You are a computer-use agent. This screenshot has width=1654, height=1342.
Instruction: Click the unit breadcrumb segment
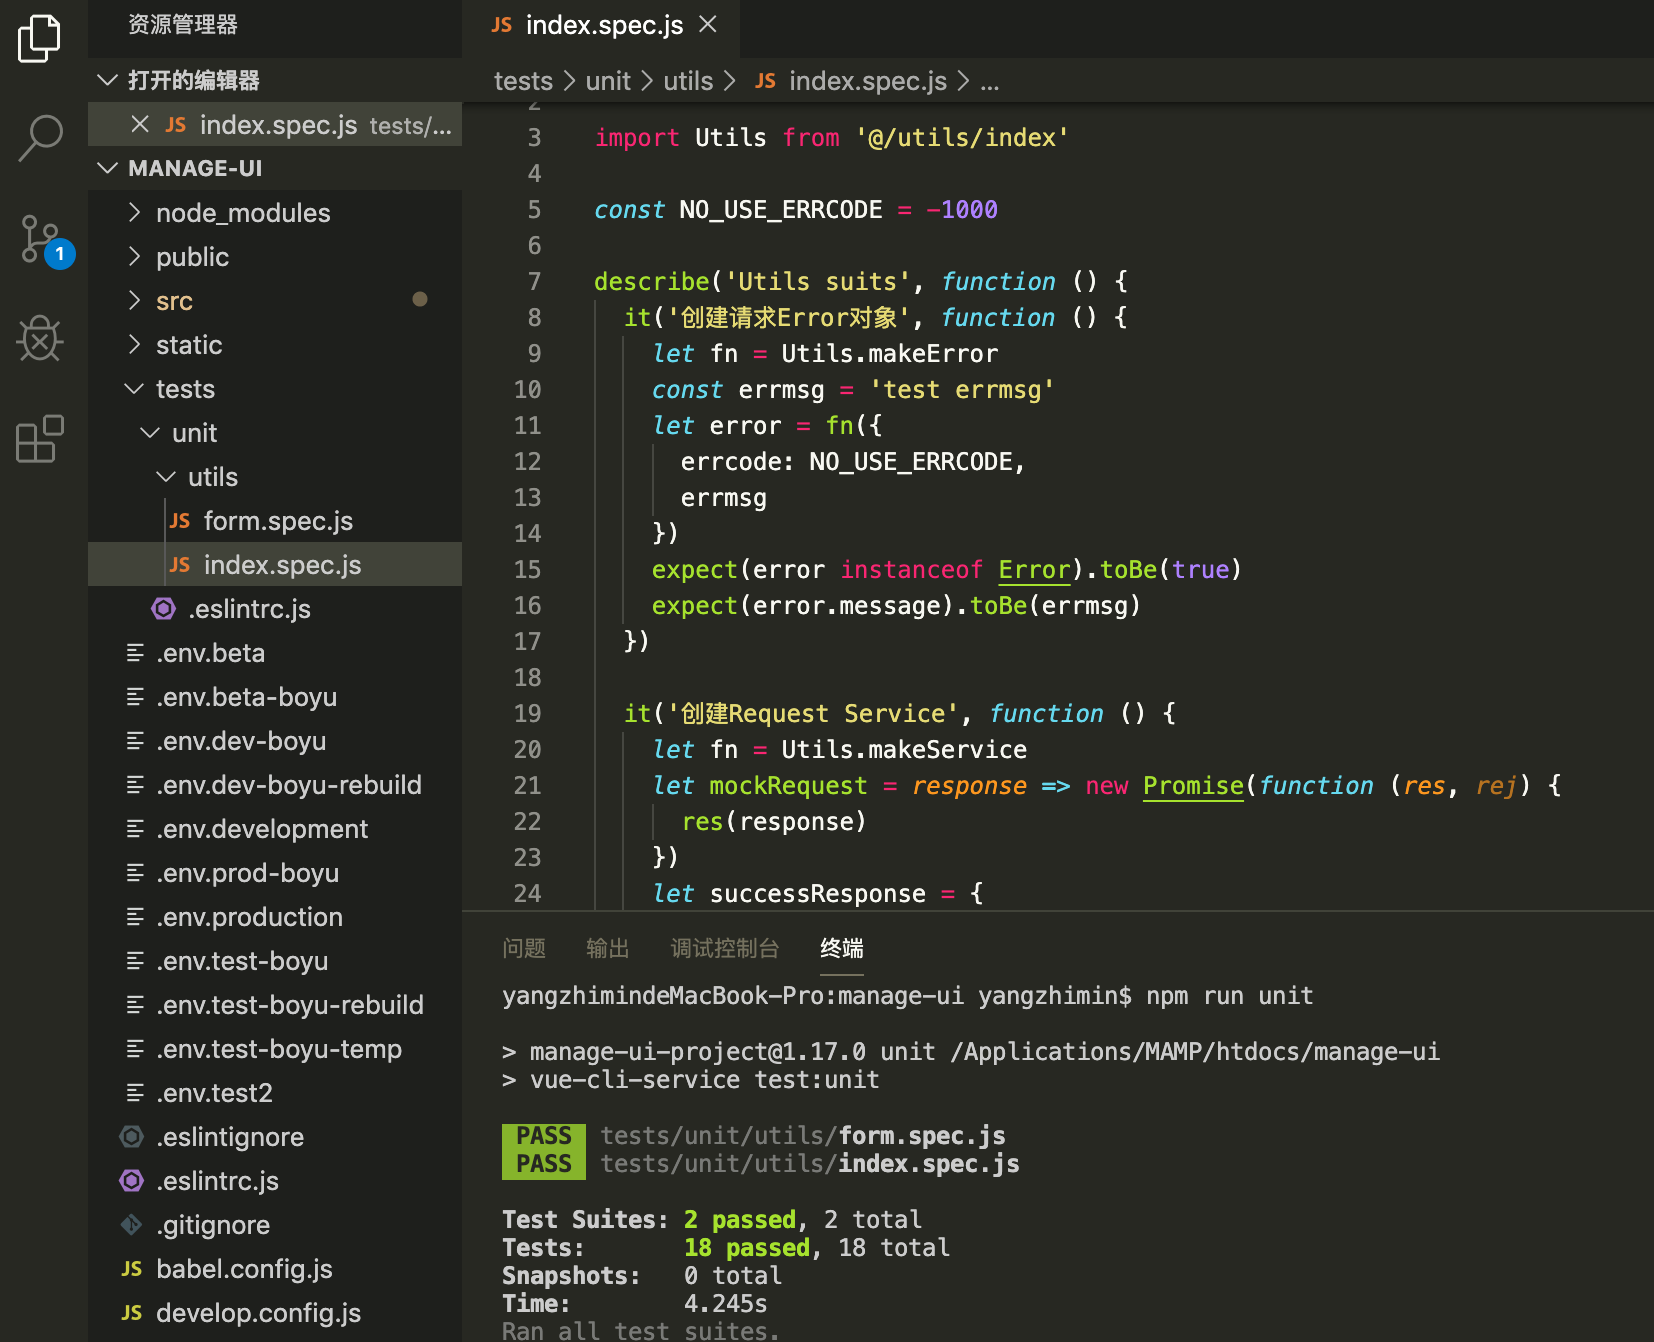point(608,81)
